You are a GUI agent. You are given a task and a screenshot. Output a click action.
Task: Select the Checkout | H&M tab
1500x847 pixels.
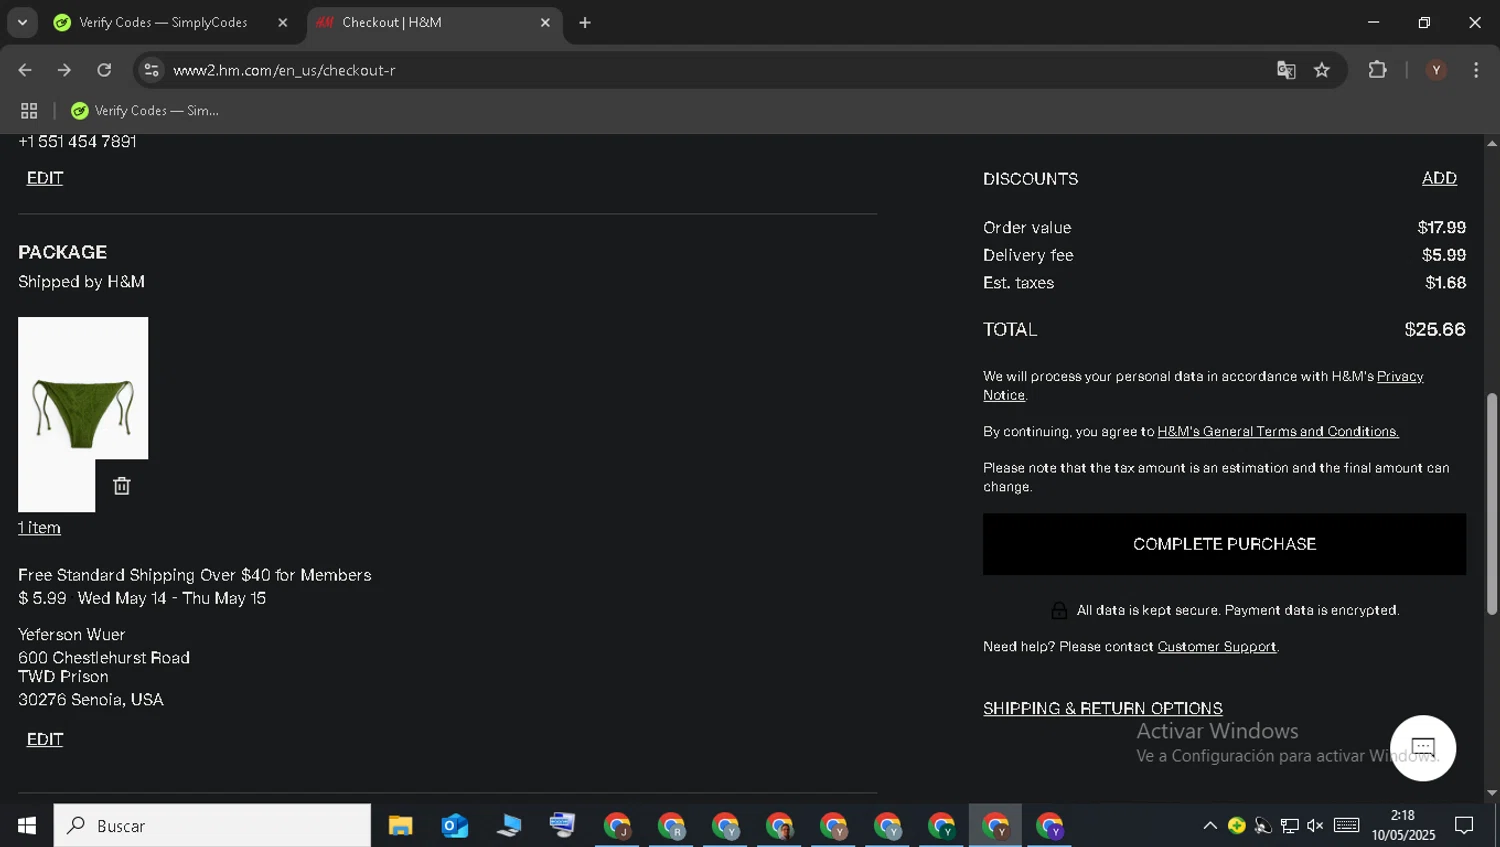(x=434, y=22)
